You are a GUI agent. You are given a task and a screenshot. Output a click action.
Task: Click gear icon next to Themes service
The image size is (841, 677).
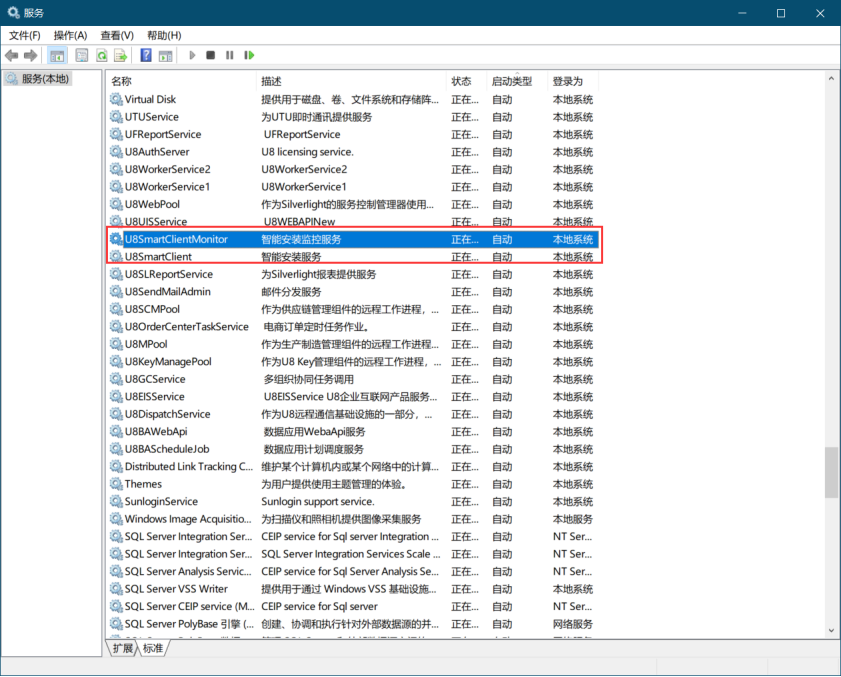(x=116, y=484)
